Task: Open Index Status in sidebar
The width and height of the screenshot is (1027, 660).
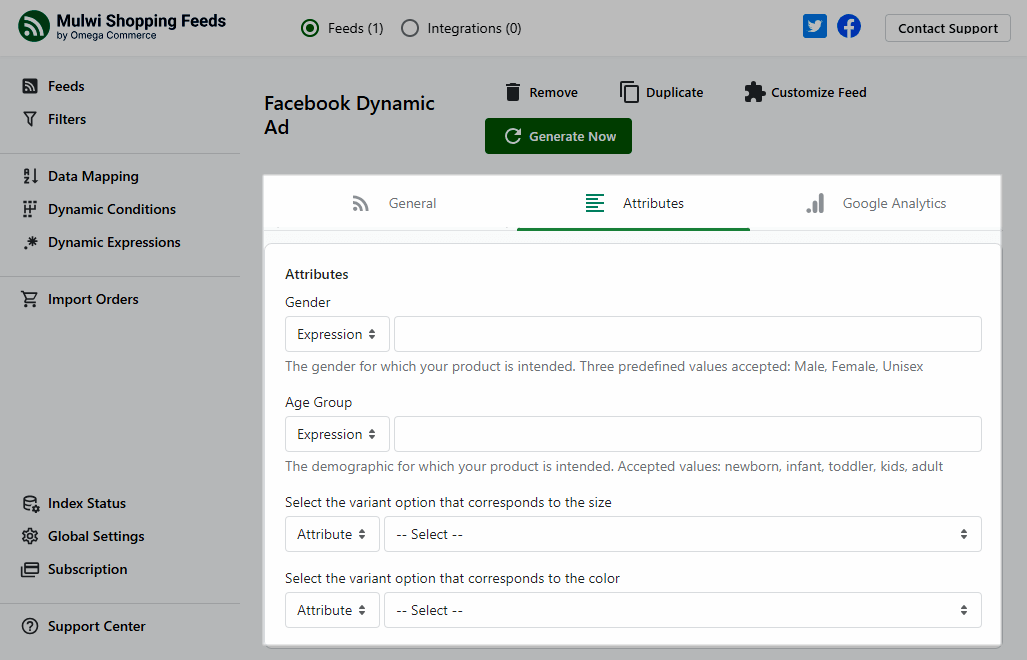Action: [86, 503]
